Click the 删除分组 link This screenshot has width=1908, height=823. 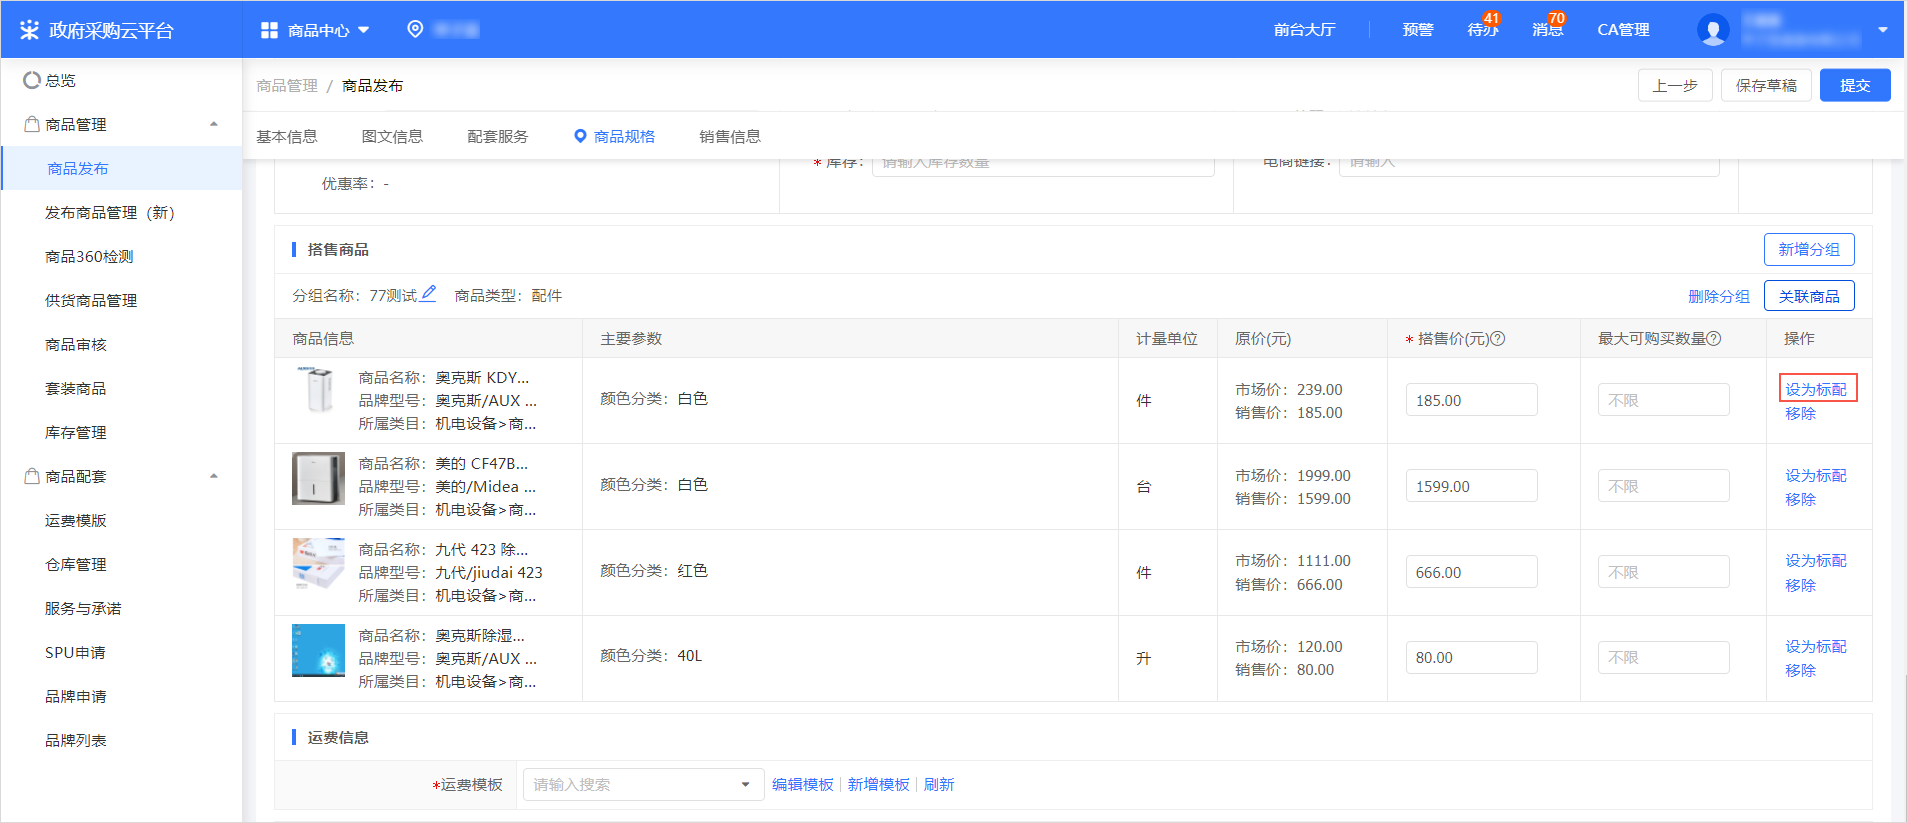1719,296
